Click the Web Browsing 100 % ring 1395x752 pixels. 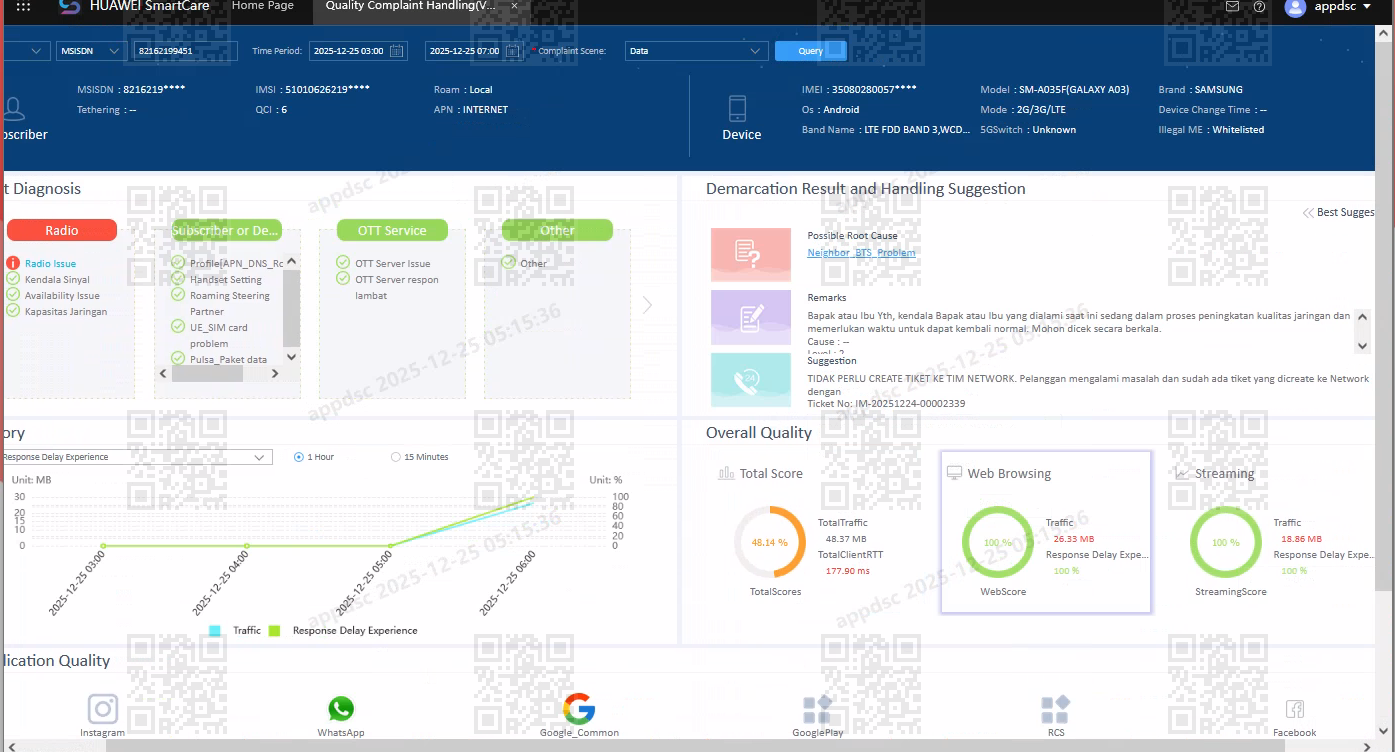pyautogui.click(x=998, y=542)
